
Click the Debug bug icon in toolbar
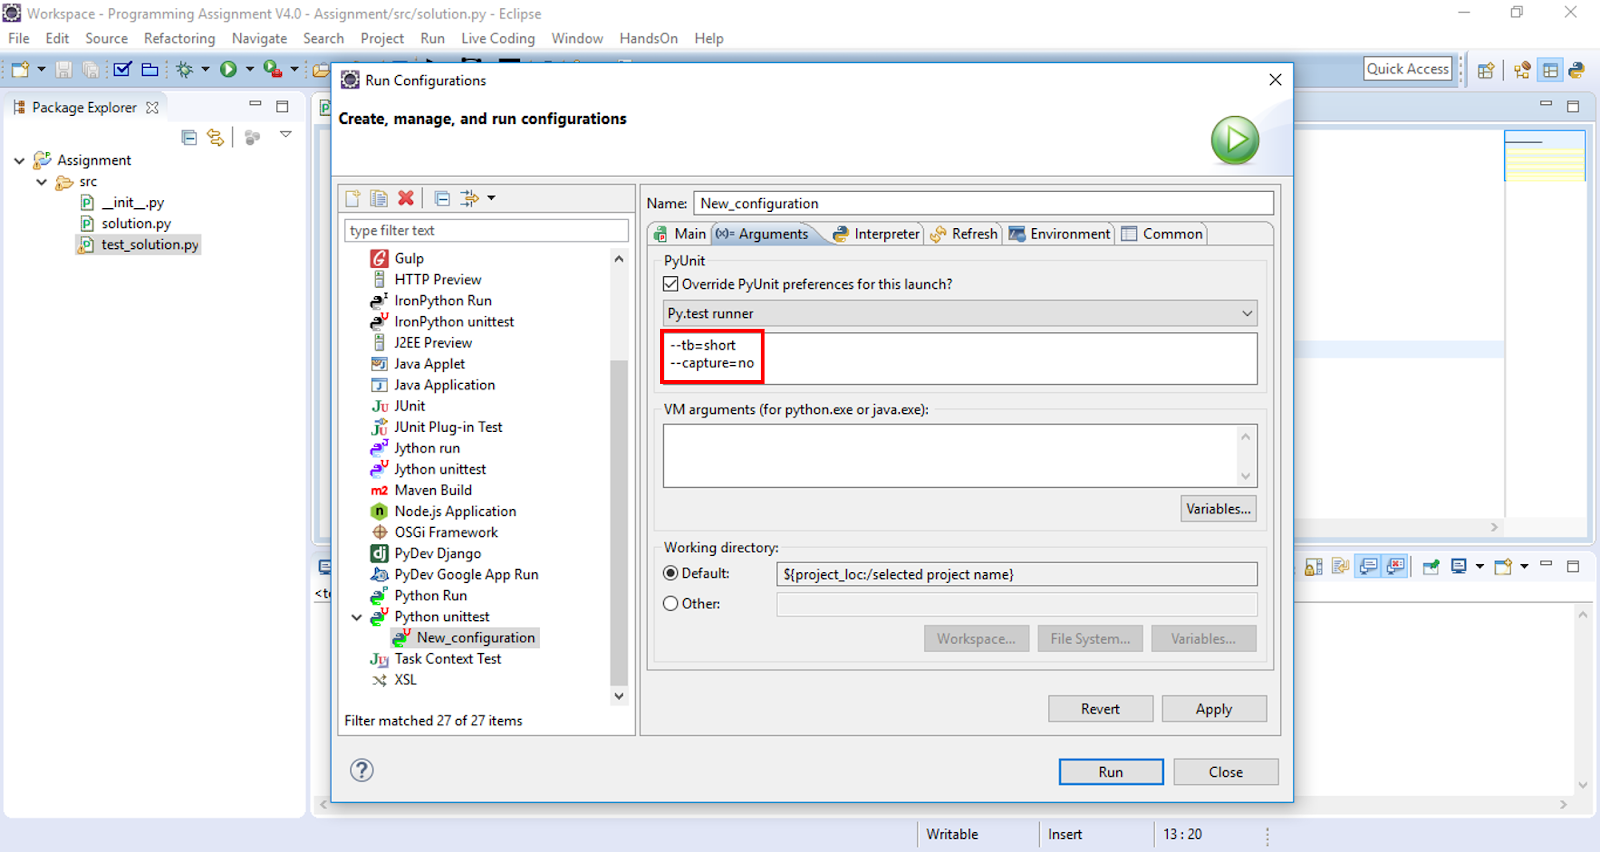click(185, 69)
